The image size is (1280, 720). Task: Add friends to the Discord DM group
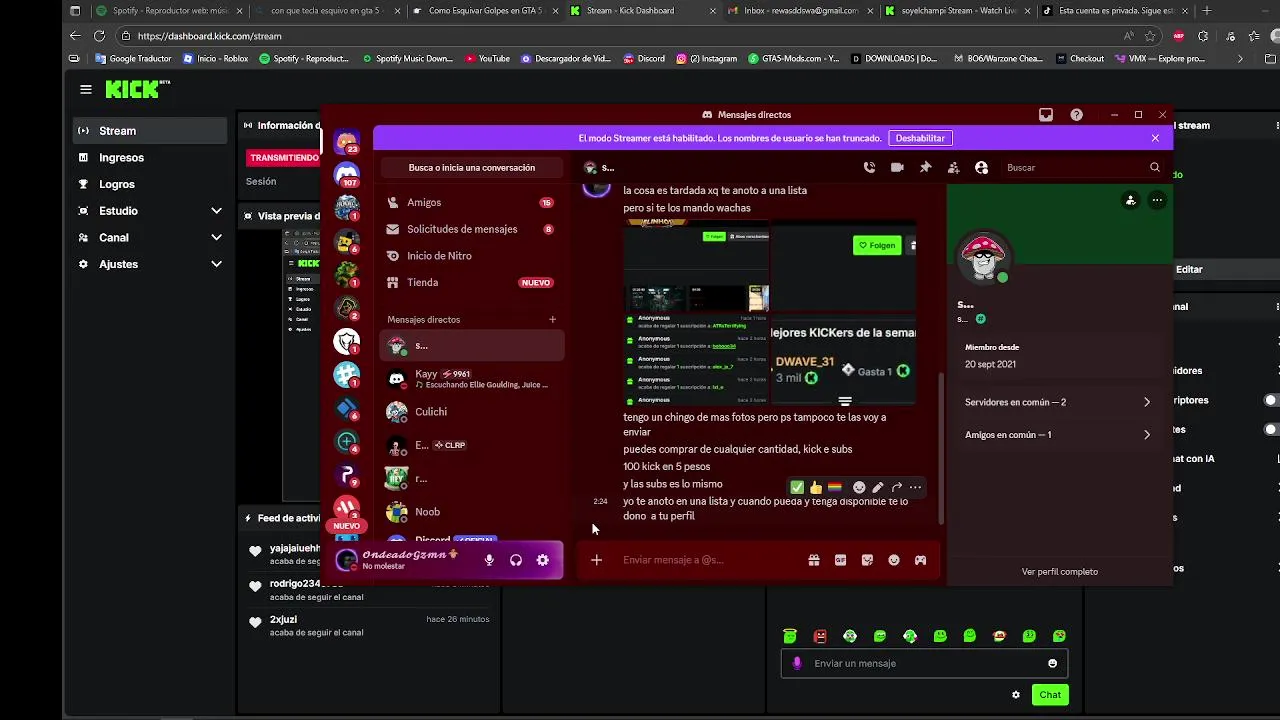(953, 168)
